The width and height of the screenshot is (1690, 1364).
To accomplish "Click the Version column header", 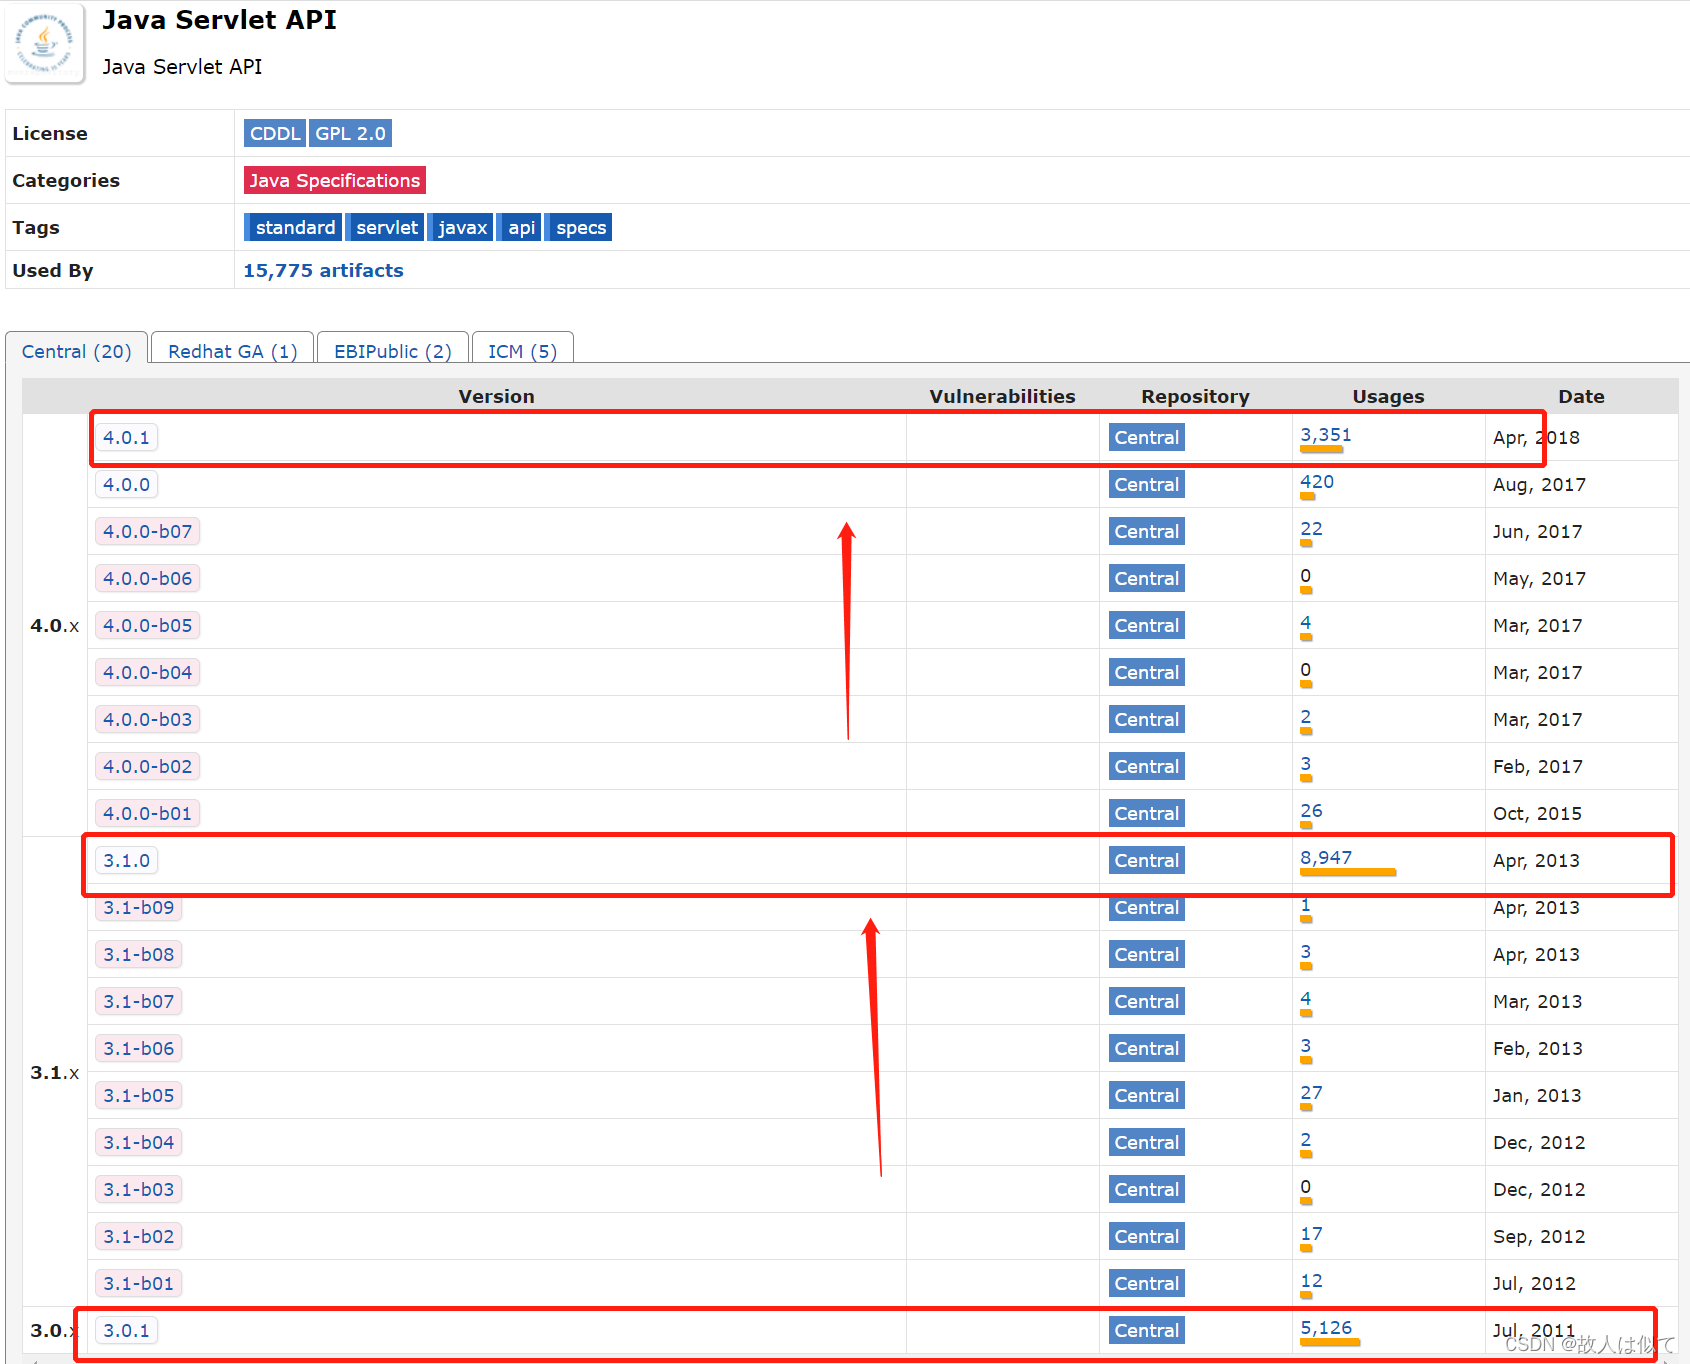I will [496, 396].
